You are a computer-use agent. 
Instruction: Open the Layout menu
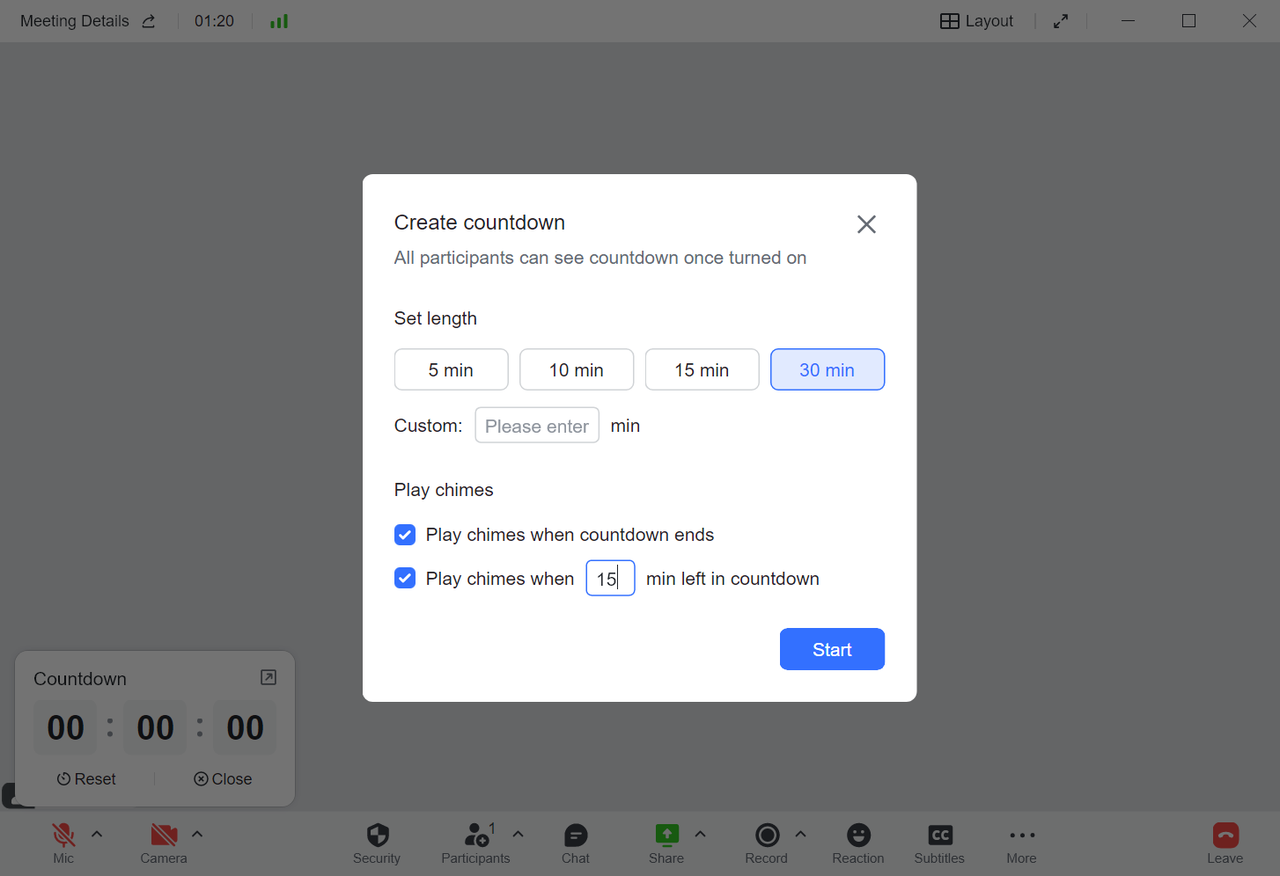click(977, 21)
